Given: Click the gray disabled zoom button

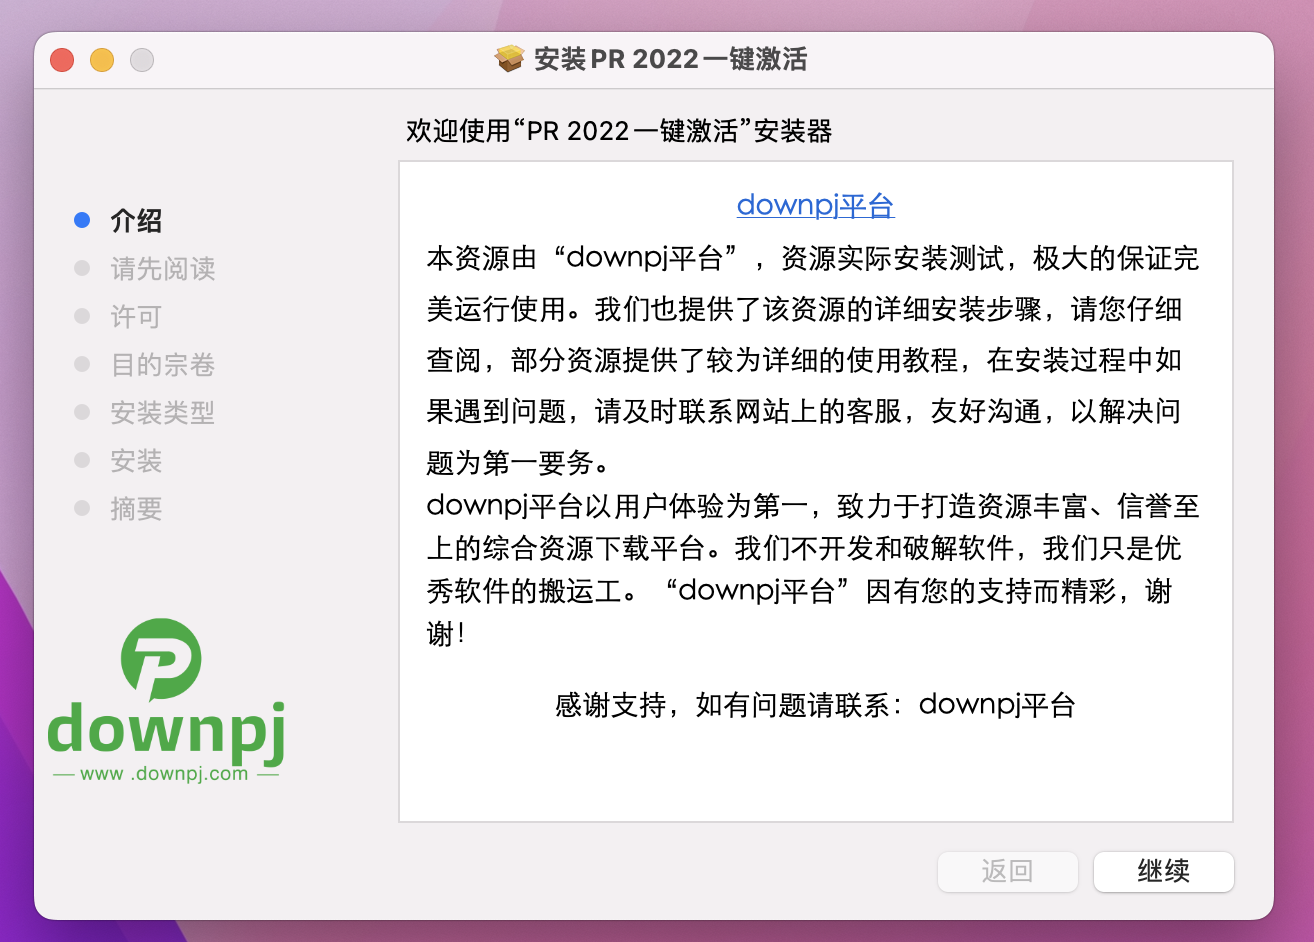Looking at the screenshot, I should 142,60.
